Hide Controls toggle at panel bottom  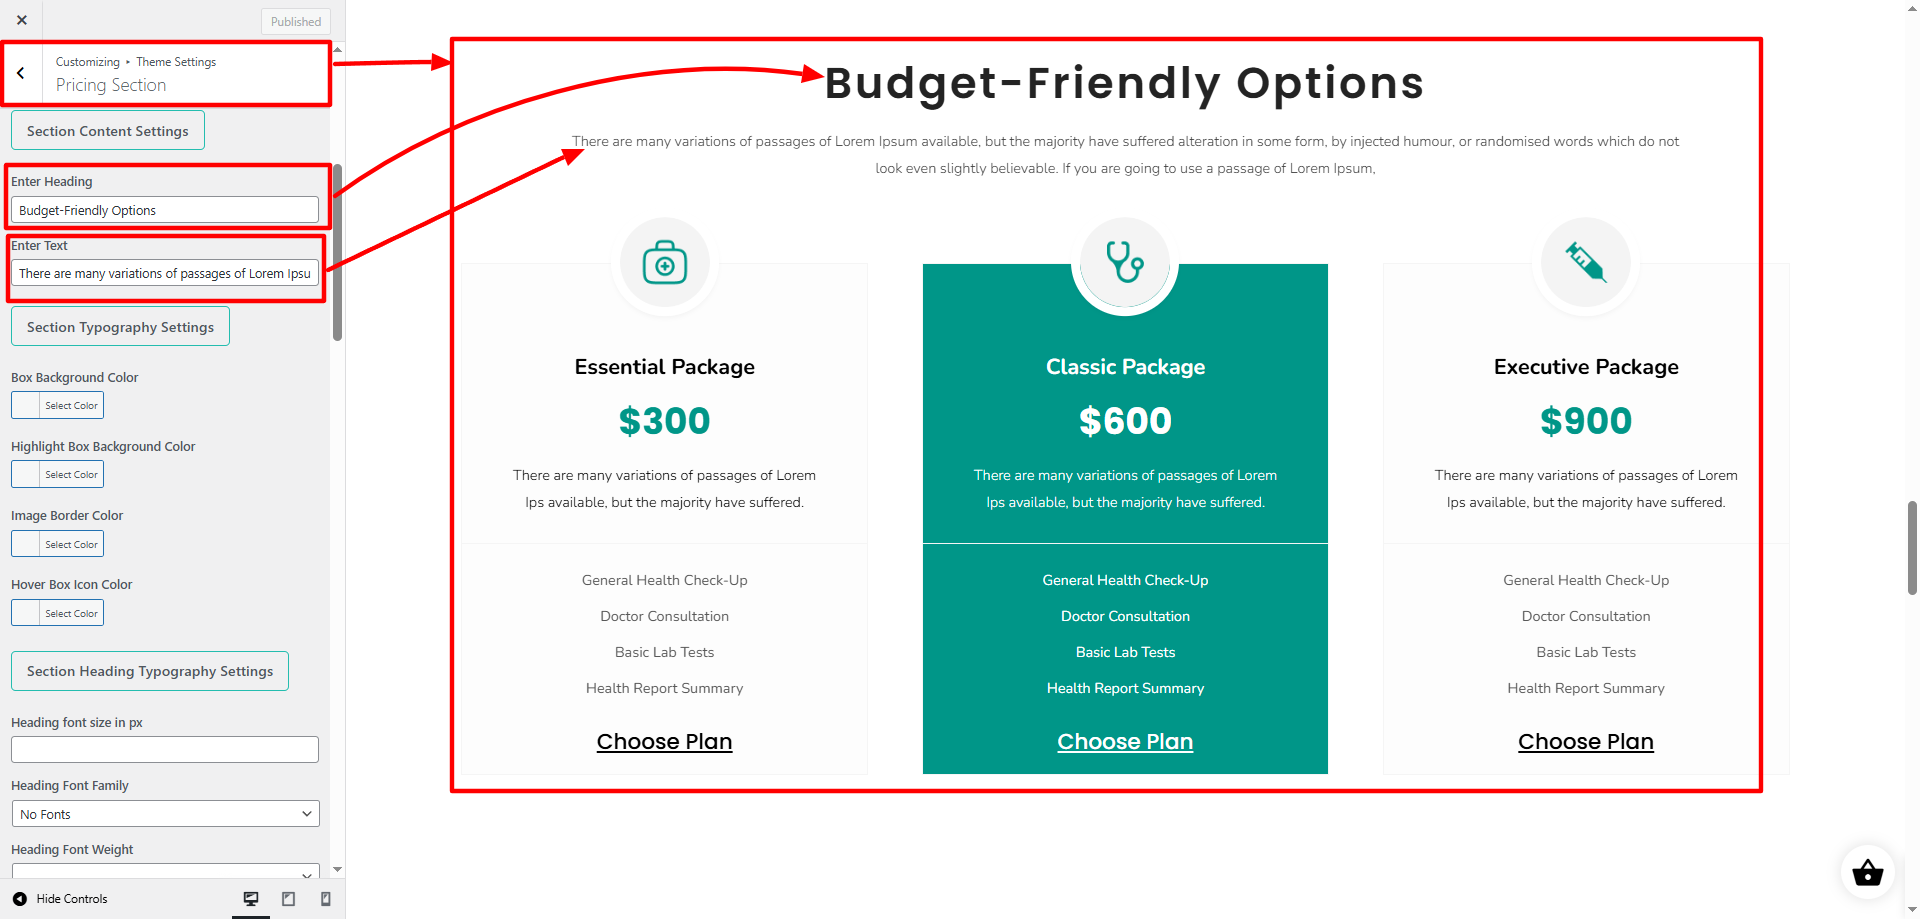pyautogui.click(x=61, y=899)
